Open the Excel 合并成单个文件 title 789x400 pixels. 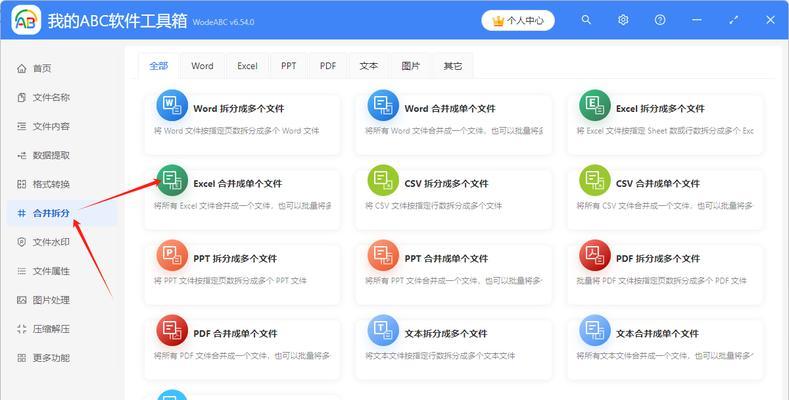238,184
